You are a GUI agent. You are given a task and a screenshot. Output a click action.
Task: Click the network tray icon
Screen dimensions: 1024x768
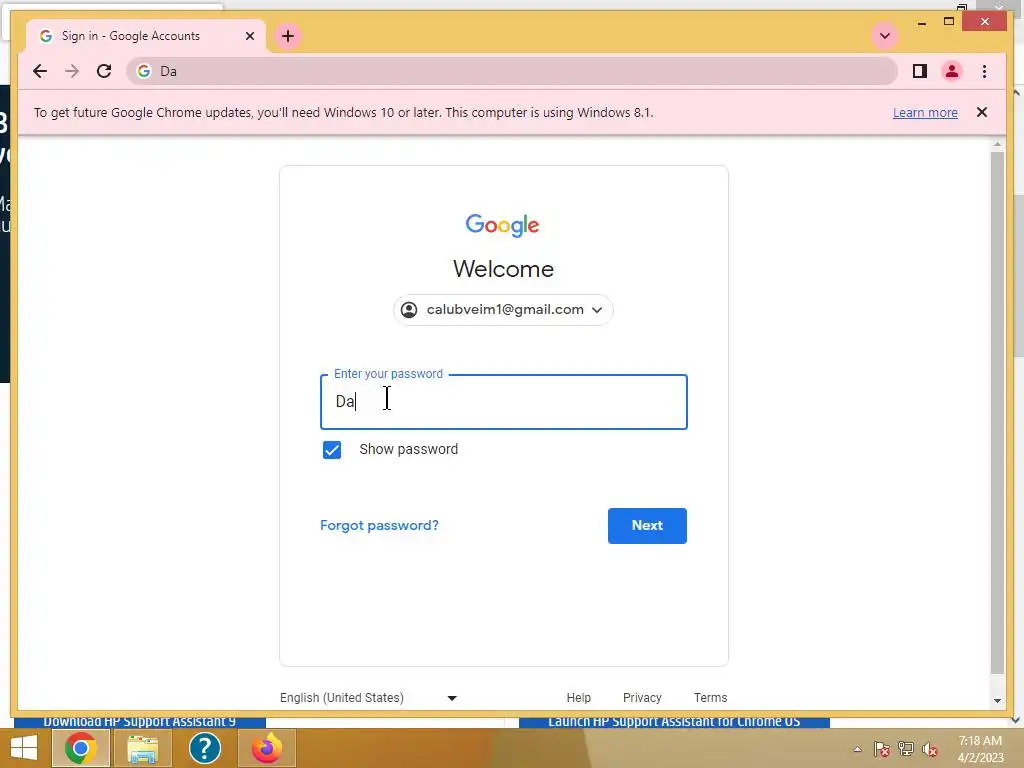pyautogui.click(x=906, y=750)
